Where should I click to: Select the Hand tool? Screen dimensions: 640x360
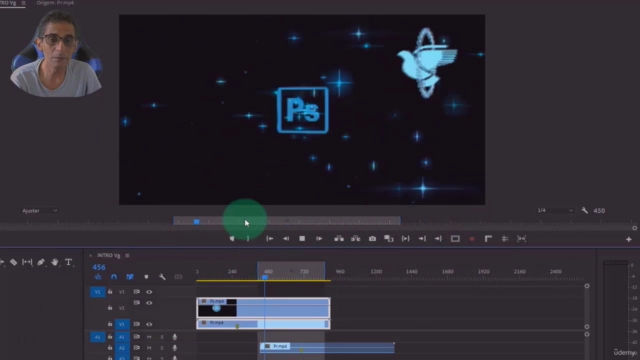pyautogui.click(x=54, y=262)
